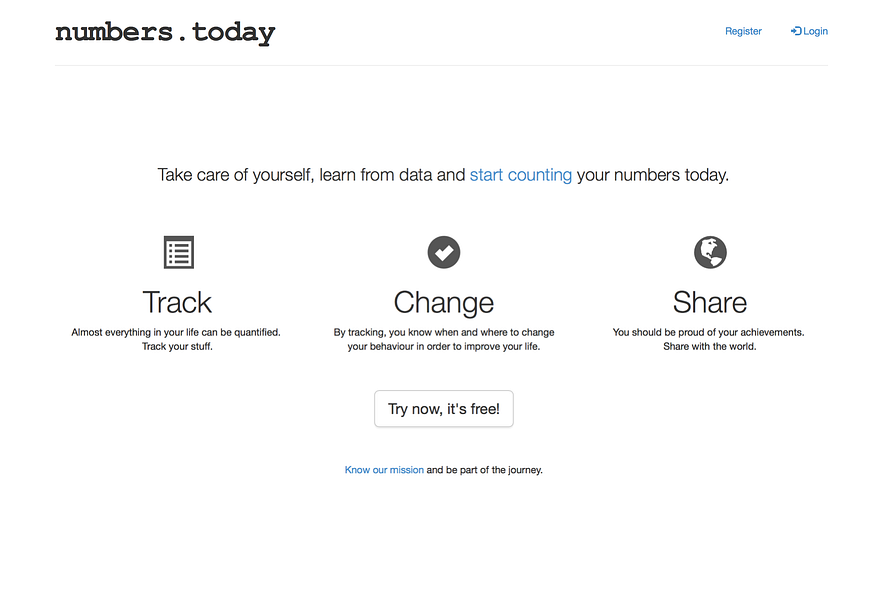Click the 'Almost everything in your life' description
The image size is (883, 600).
(176, 332)
